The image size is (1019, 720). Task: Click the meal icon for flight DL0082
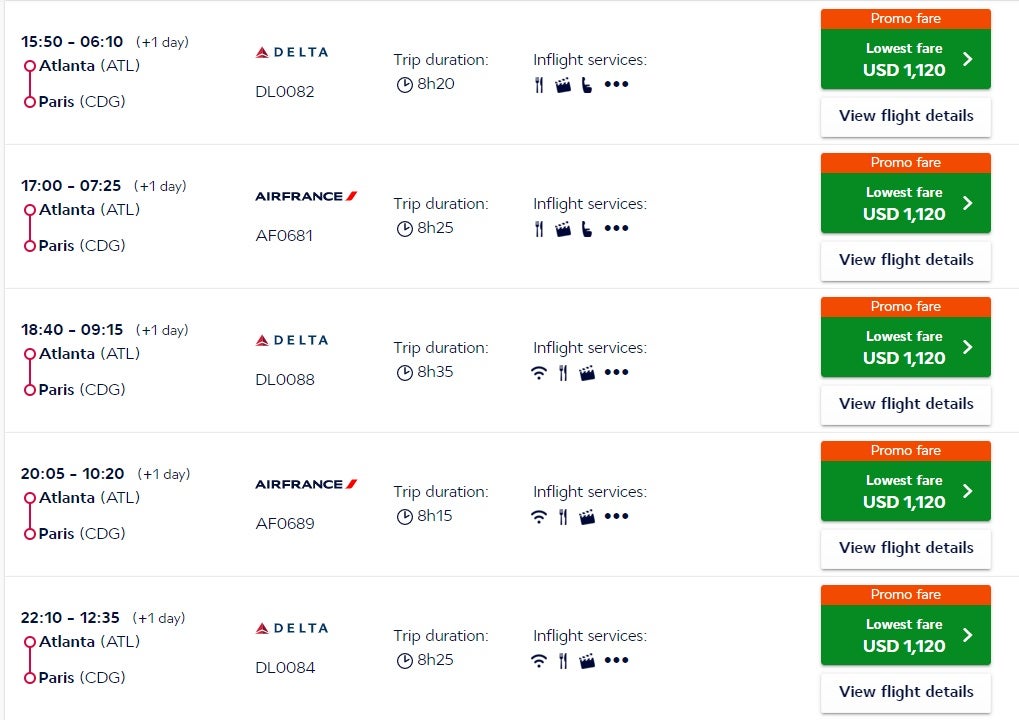tap(539, 85)
